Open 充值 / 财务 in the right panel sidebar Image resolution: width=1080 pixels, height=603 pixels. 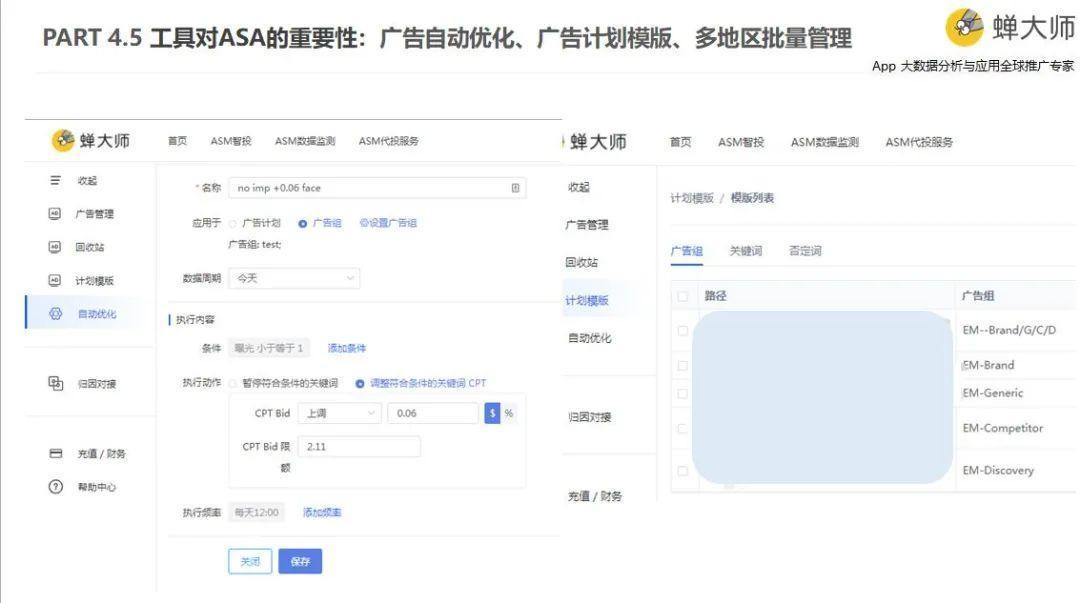coord(594,496)
